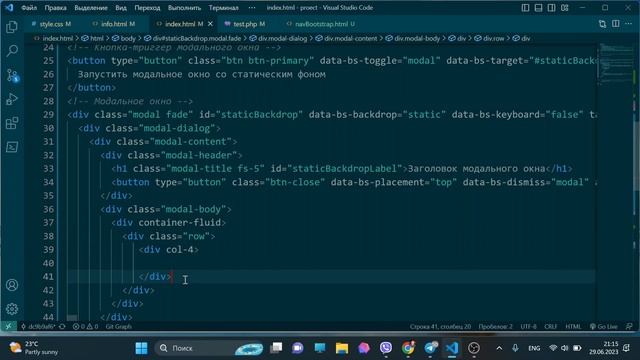Close the index.html tab
The height and width of the screenshot is (360, 640).
pyautogui.click(x=210, y=24)
